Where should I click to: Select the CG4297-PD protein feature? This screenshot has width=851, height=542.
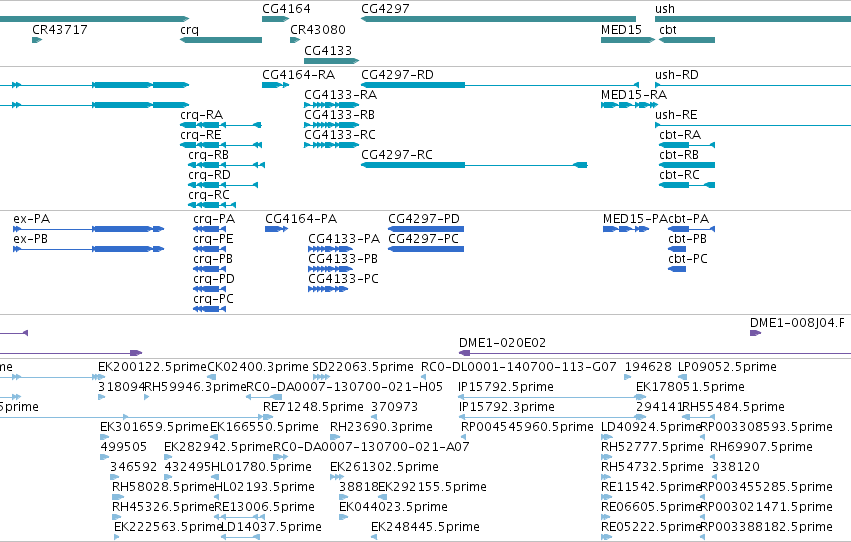tap(426, 229)
